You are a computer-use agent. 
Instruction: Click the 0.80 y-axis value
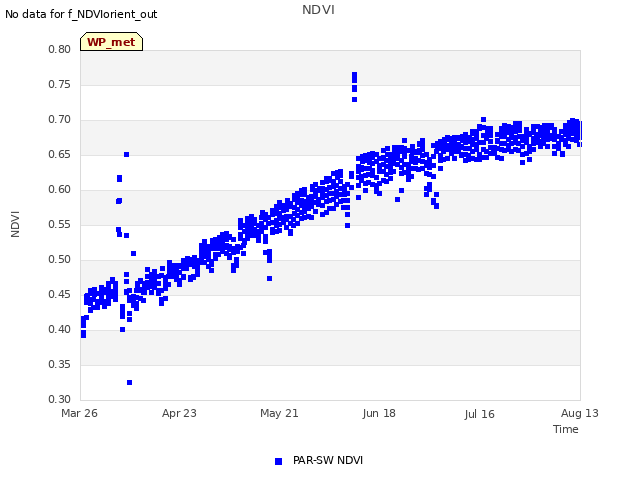[60, 49]
